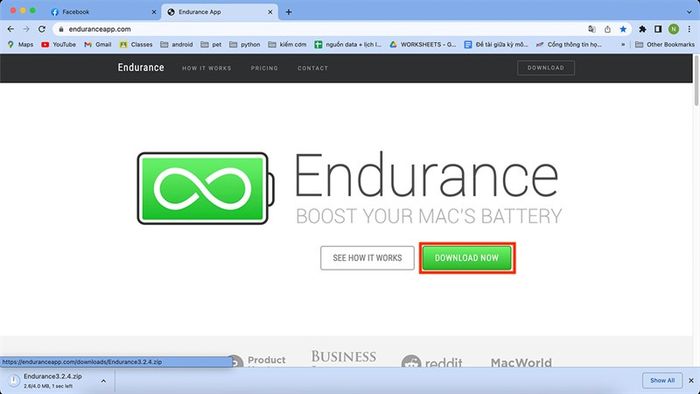Viewport: 700px width, 394px height.
Task: Open the Other Bookmarks folder
Action: pyautogui.click(x=665, y=45)
